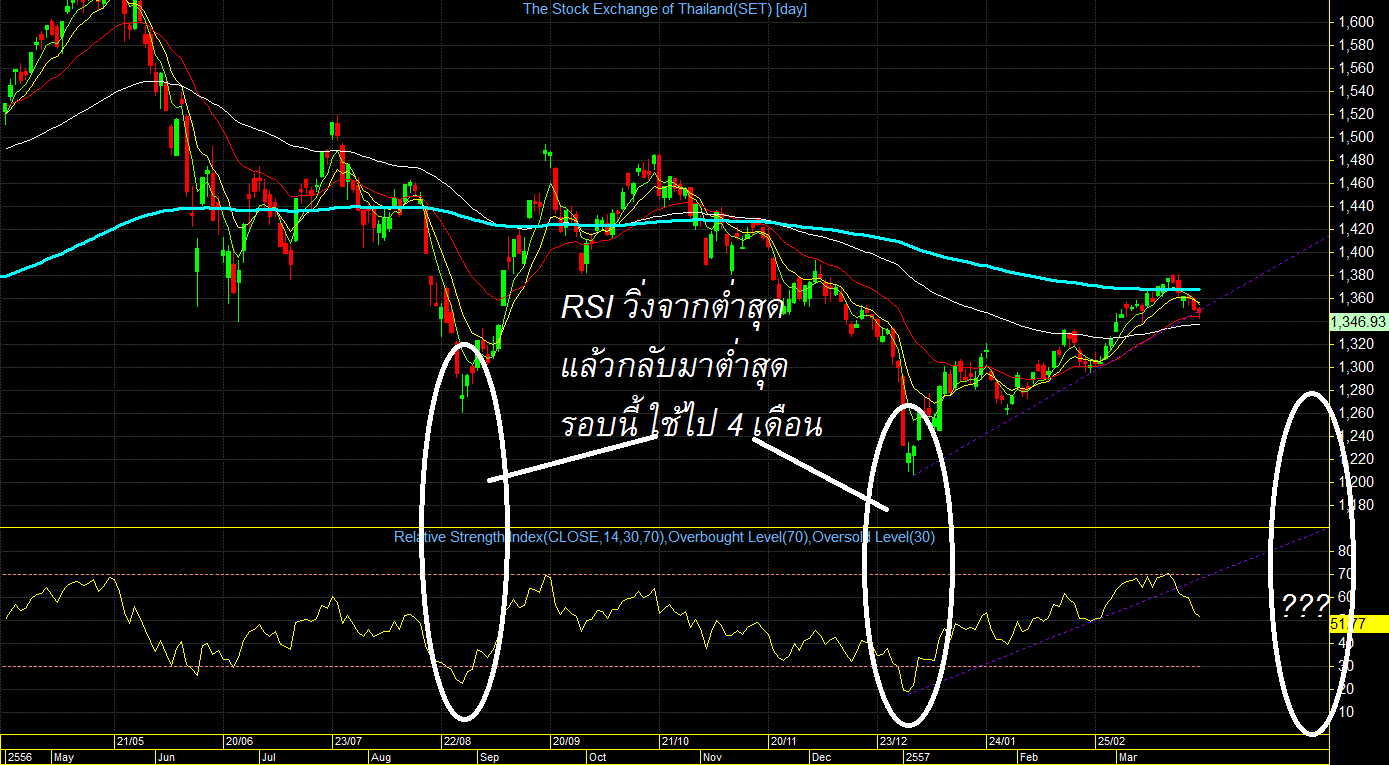Screen dimensions: 1389x765
Task: Click the 70 level on RSI axis
Action: [1345, 574]
